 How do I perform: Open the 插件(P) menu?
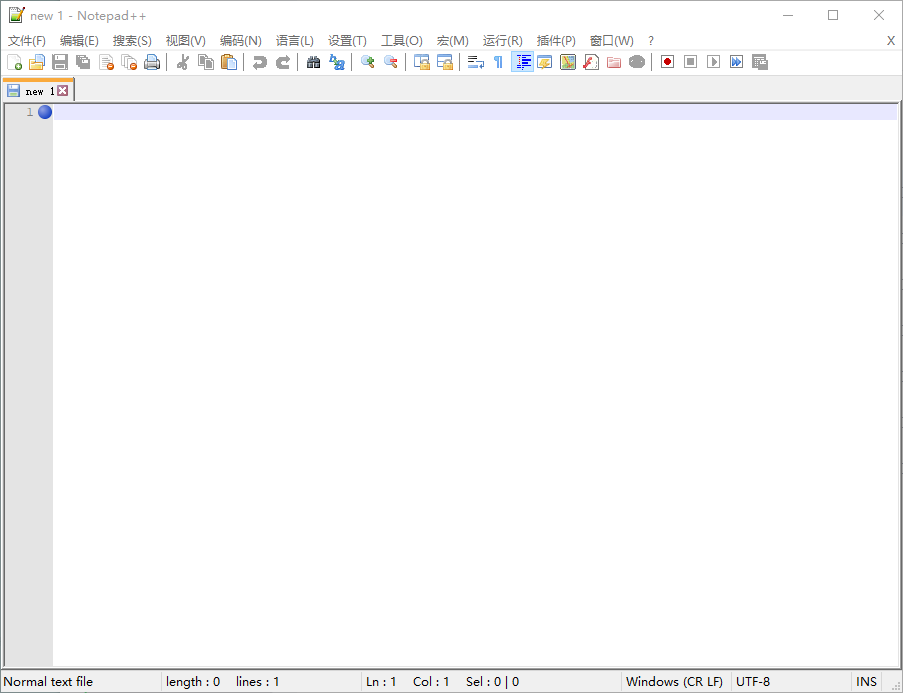point(556,41)
